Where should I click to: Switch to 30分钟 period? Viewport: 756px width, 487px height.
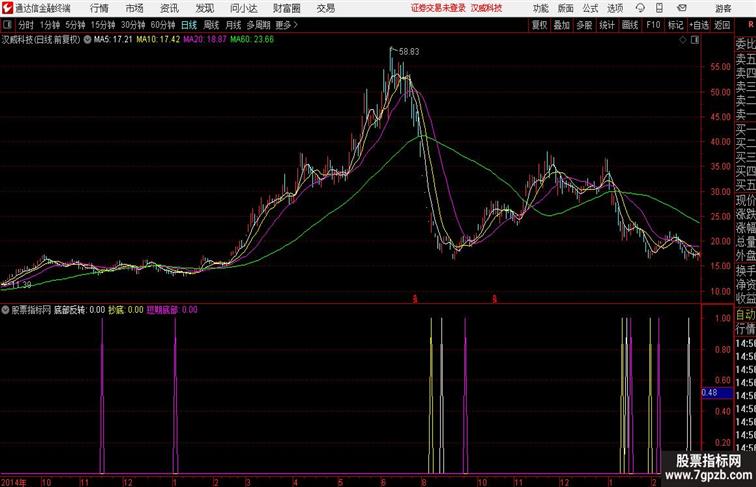tap(133, 25)
